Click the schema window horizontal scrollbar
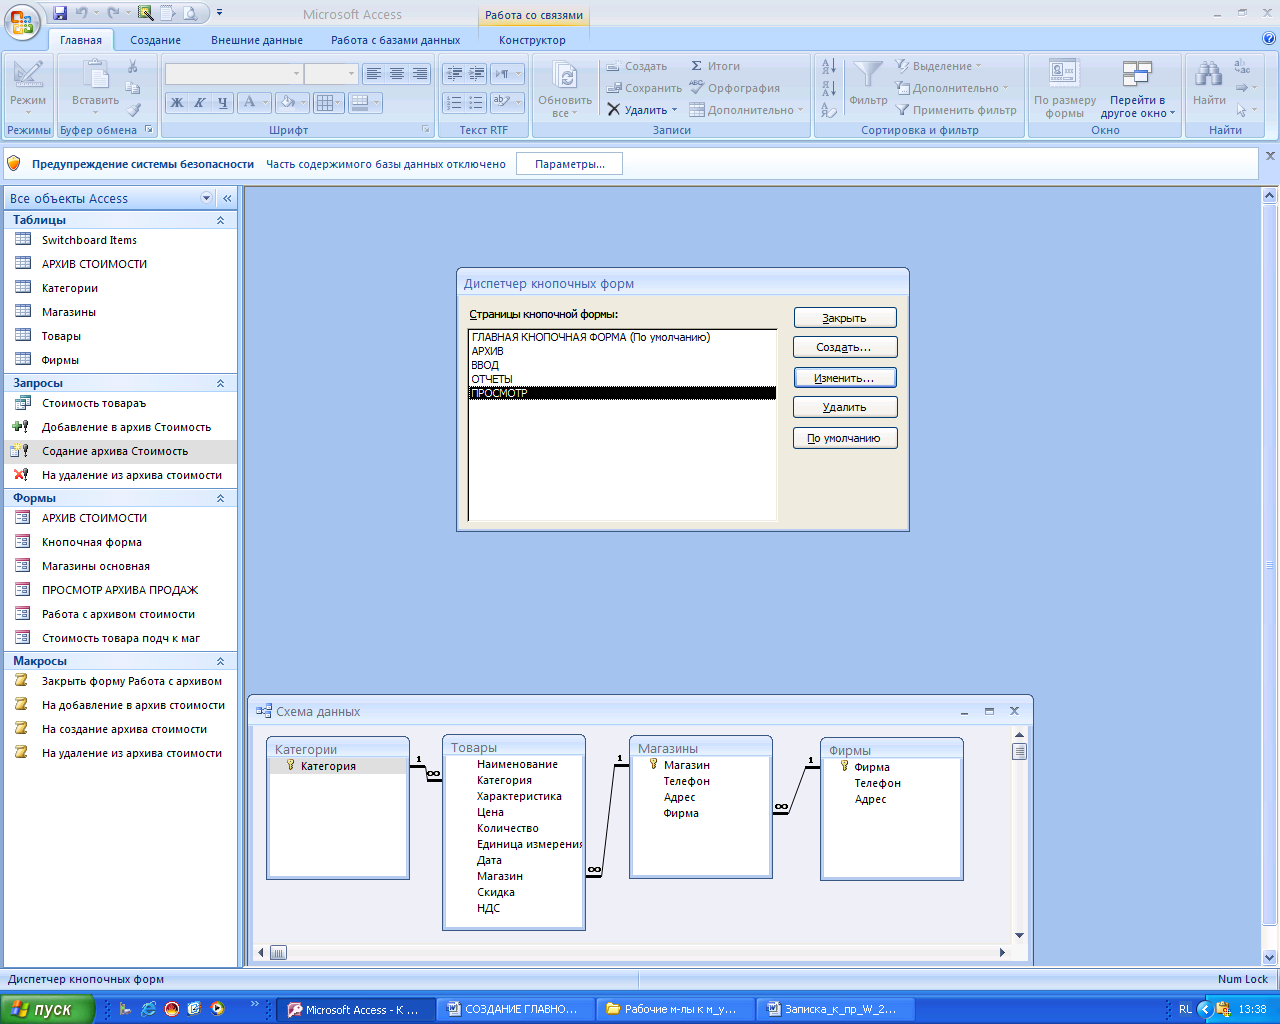This screenshot has height=1024, width=1280. 640,953
